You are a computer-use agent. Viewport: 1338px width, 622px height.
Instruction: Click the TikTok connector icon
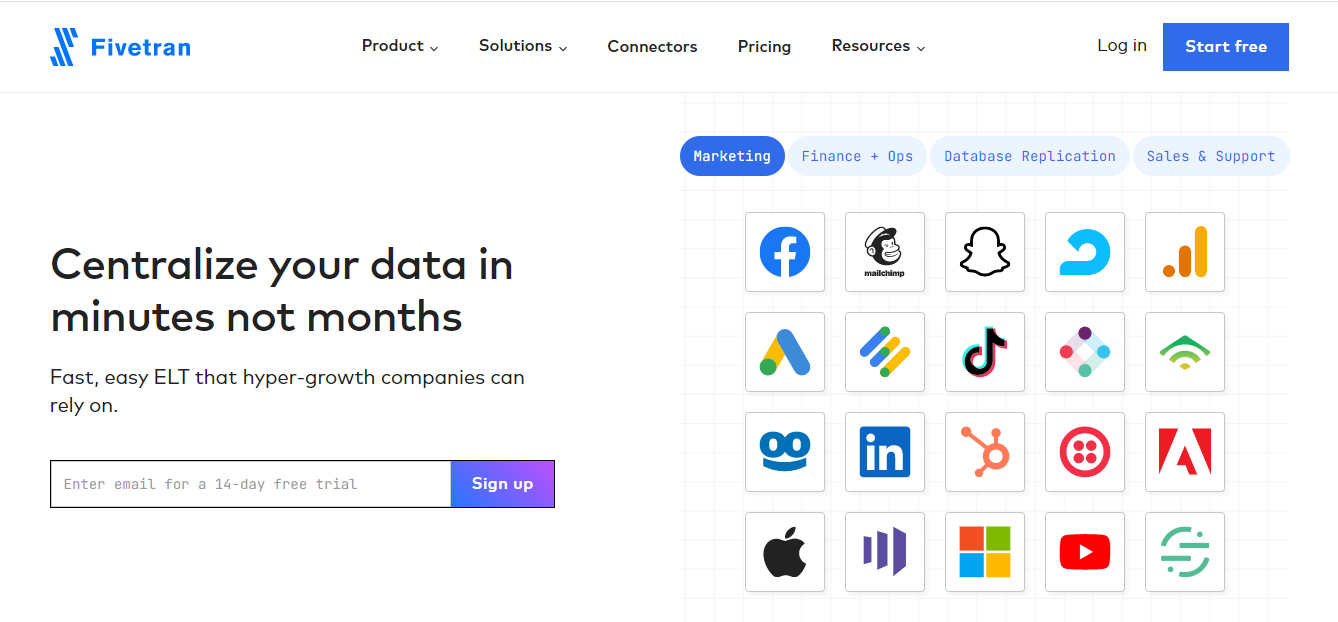click(x=985, y=352)
